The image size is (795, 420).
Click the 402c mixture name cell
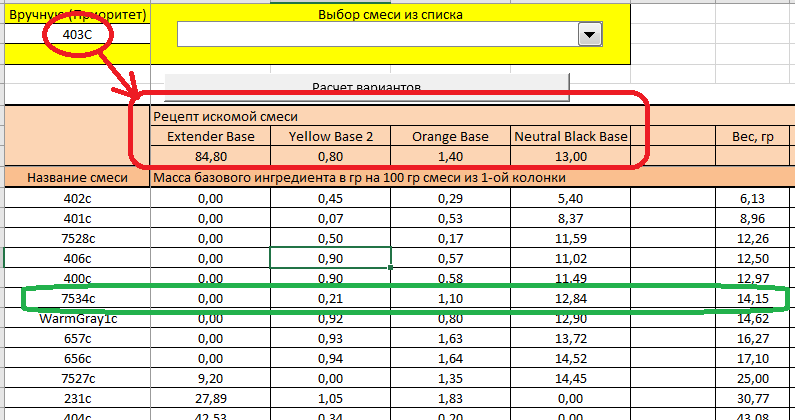[x=77, y=199]
